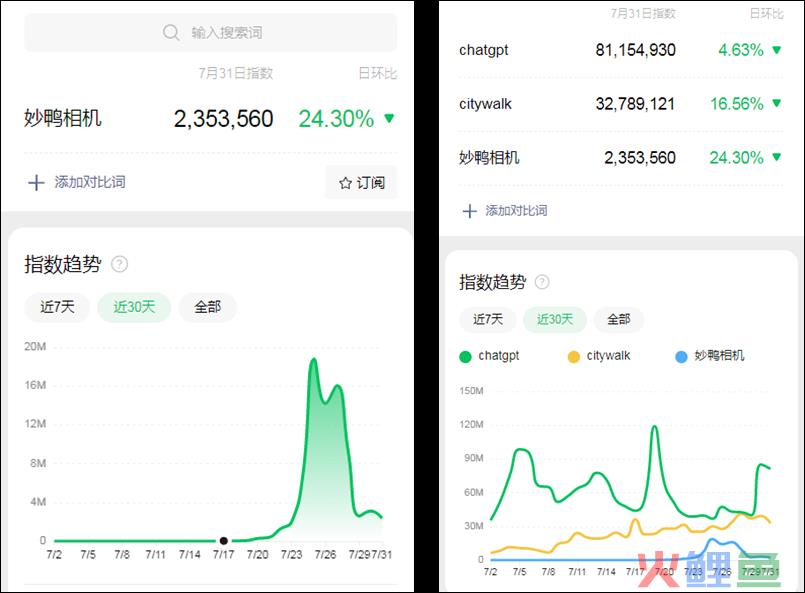This screenshot has width=805, height=593.
Task: Click the 7月31日指数 column header in left panel
Action: click(236, 73)
